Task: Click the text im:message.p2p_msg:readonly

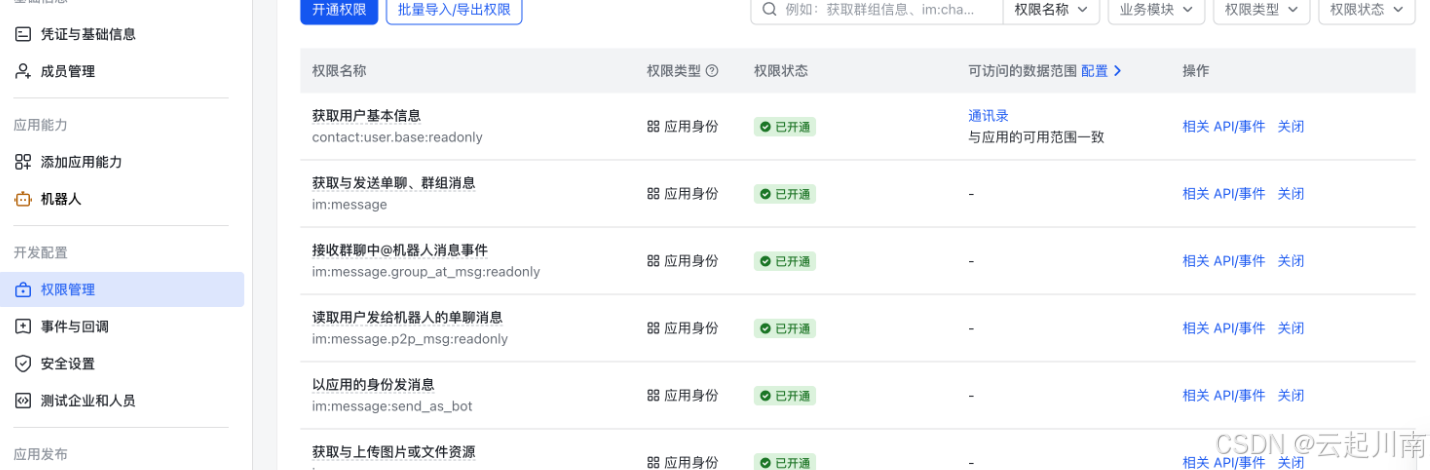Action: pos(410,339)
